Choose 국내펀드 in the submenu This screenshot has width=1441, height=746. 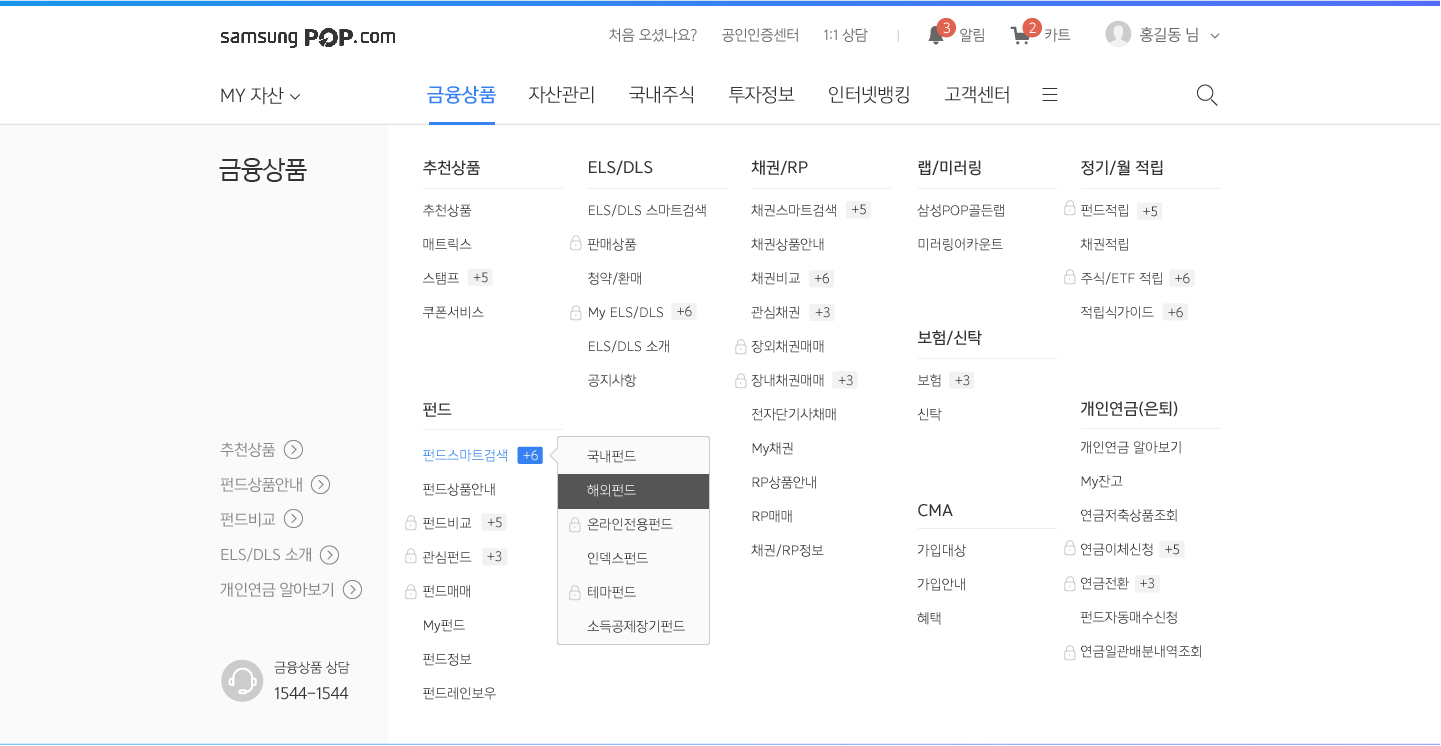coord(633,456)
